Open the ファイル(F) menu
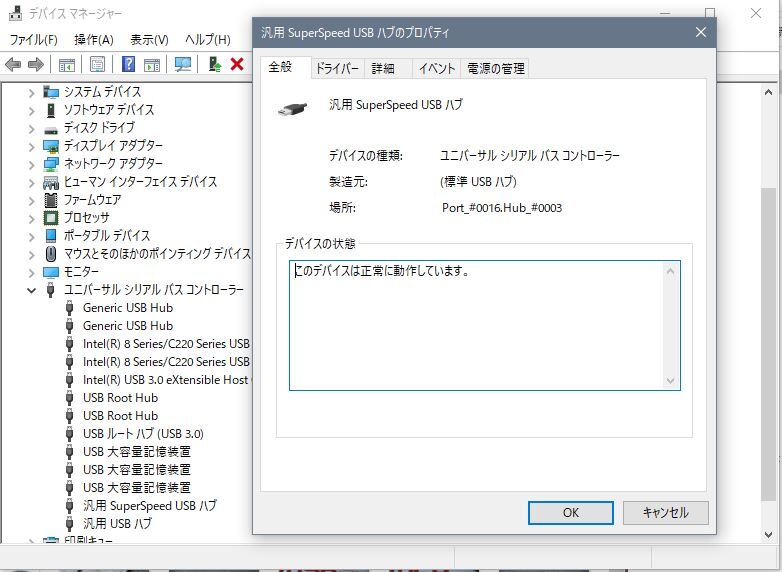The width and height of the screenshot is (782, 572). click(x=33, y=39)
